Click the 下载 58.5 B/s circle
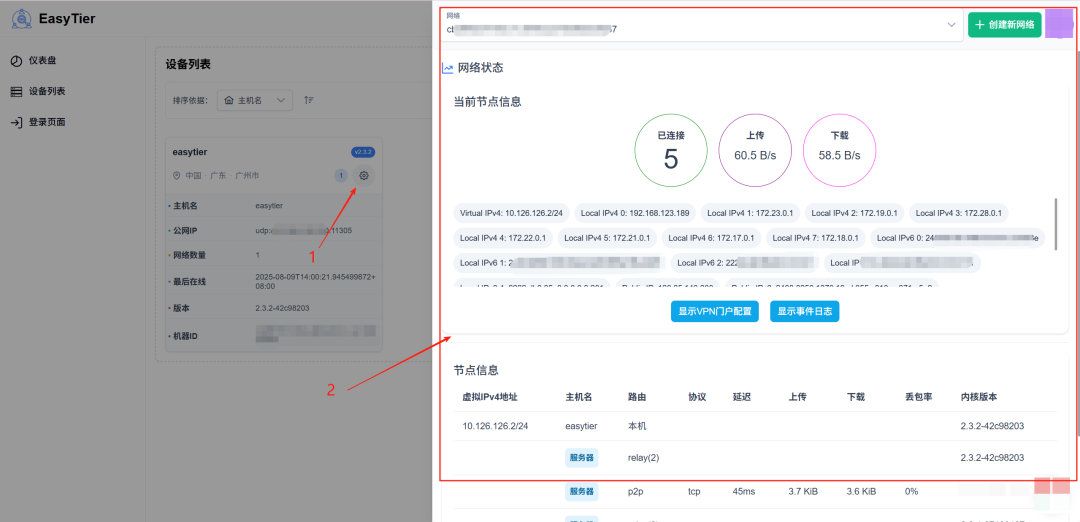1080x522 pixels. click(839, 150)
